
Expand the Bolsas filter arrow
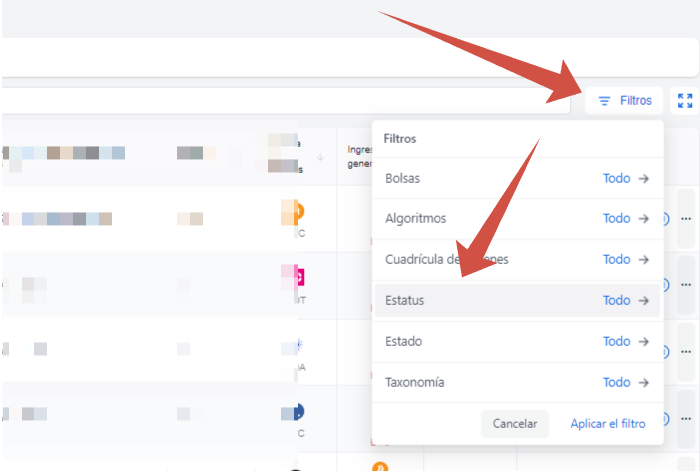coord(643,179)
